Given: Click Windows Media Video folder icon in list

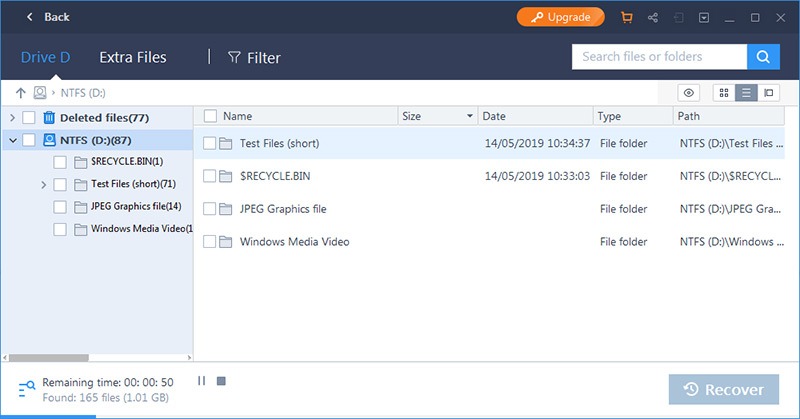Looking at the screenshot, I should [226, 241].
